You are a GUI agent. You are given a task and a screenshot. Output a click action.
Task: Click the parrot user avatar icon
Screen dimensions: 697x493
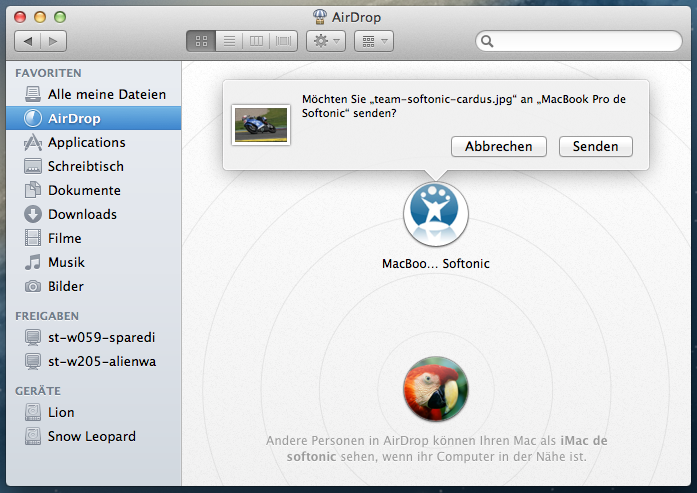[x=435, y=389]
